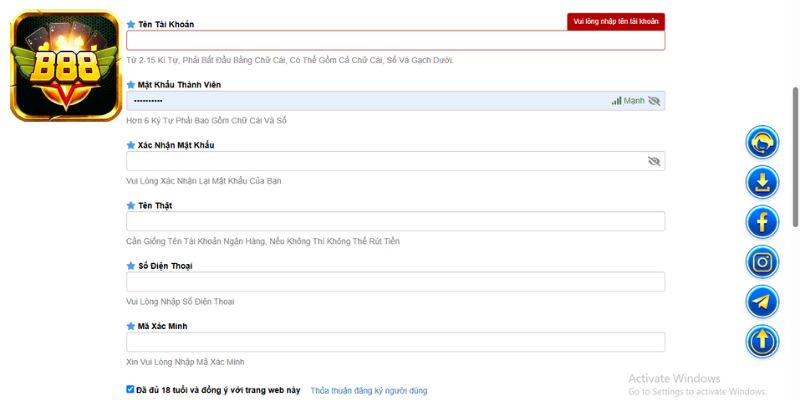Viewport: 800px width, 400px height.
Task: Open Thỏa thuận đăng ký người dùng link
Action: [368, 390]
